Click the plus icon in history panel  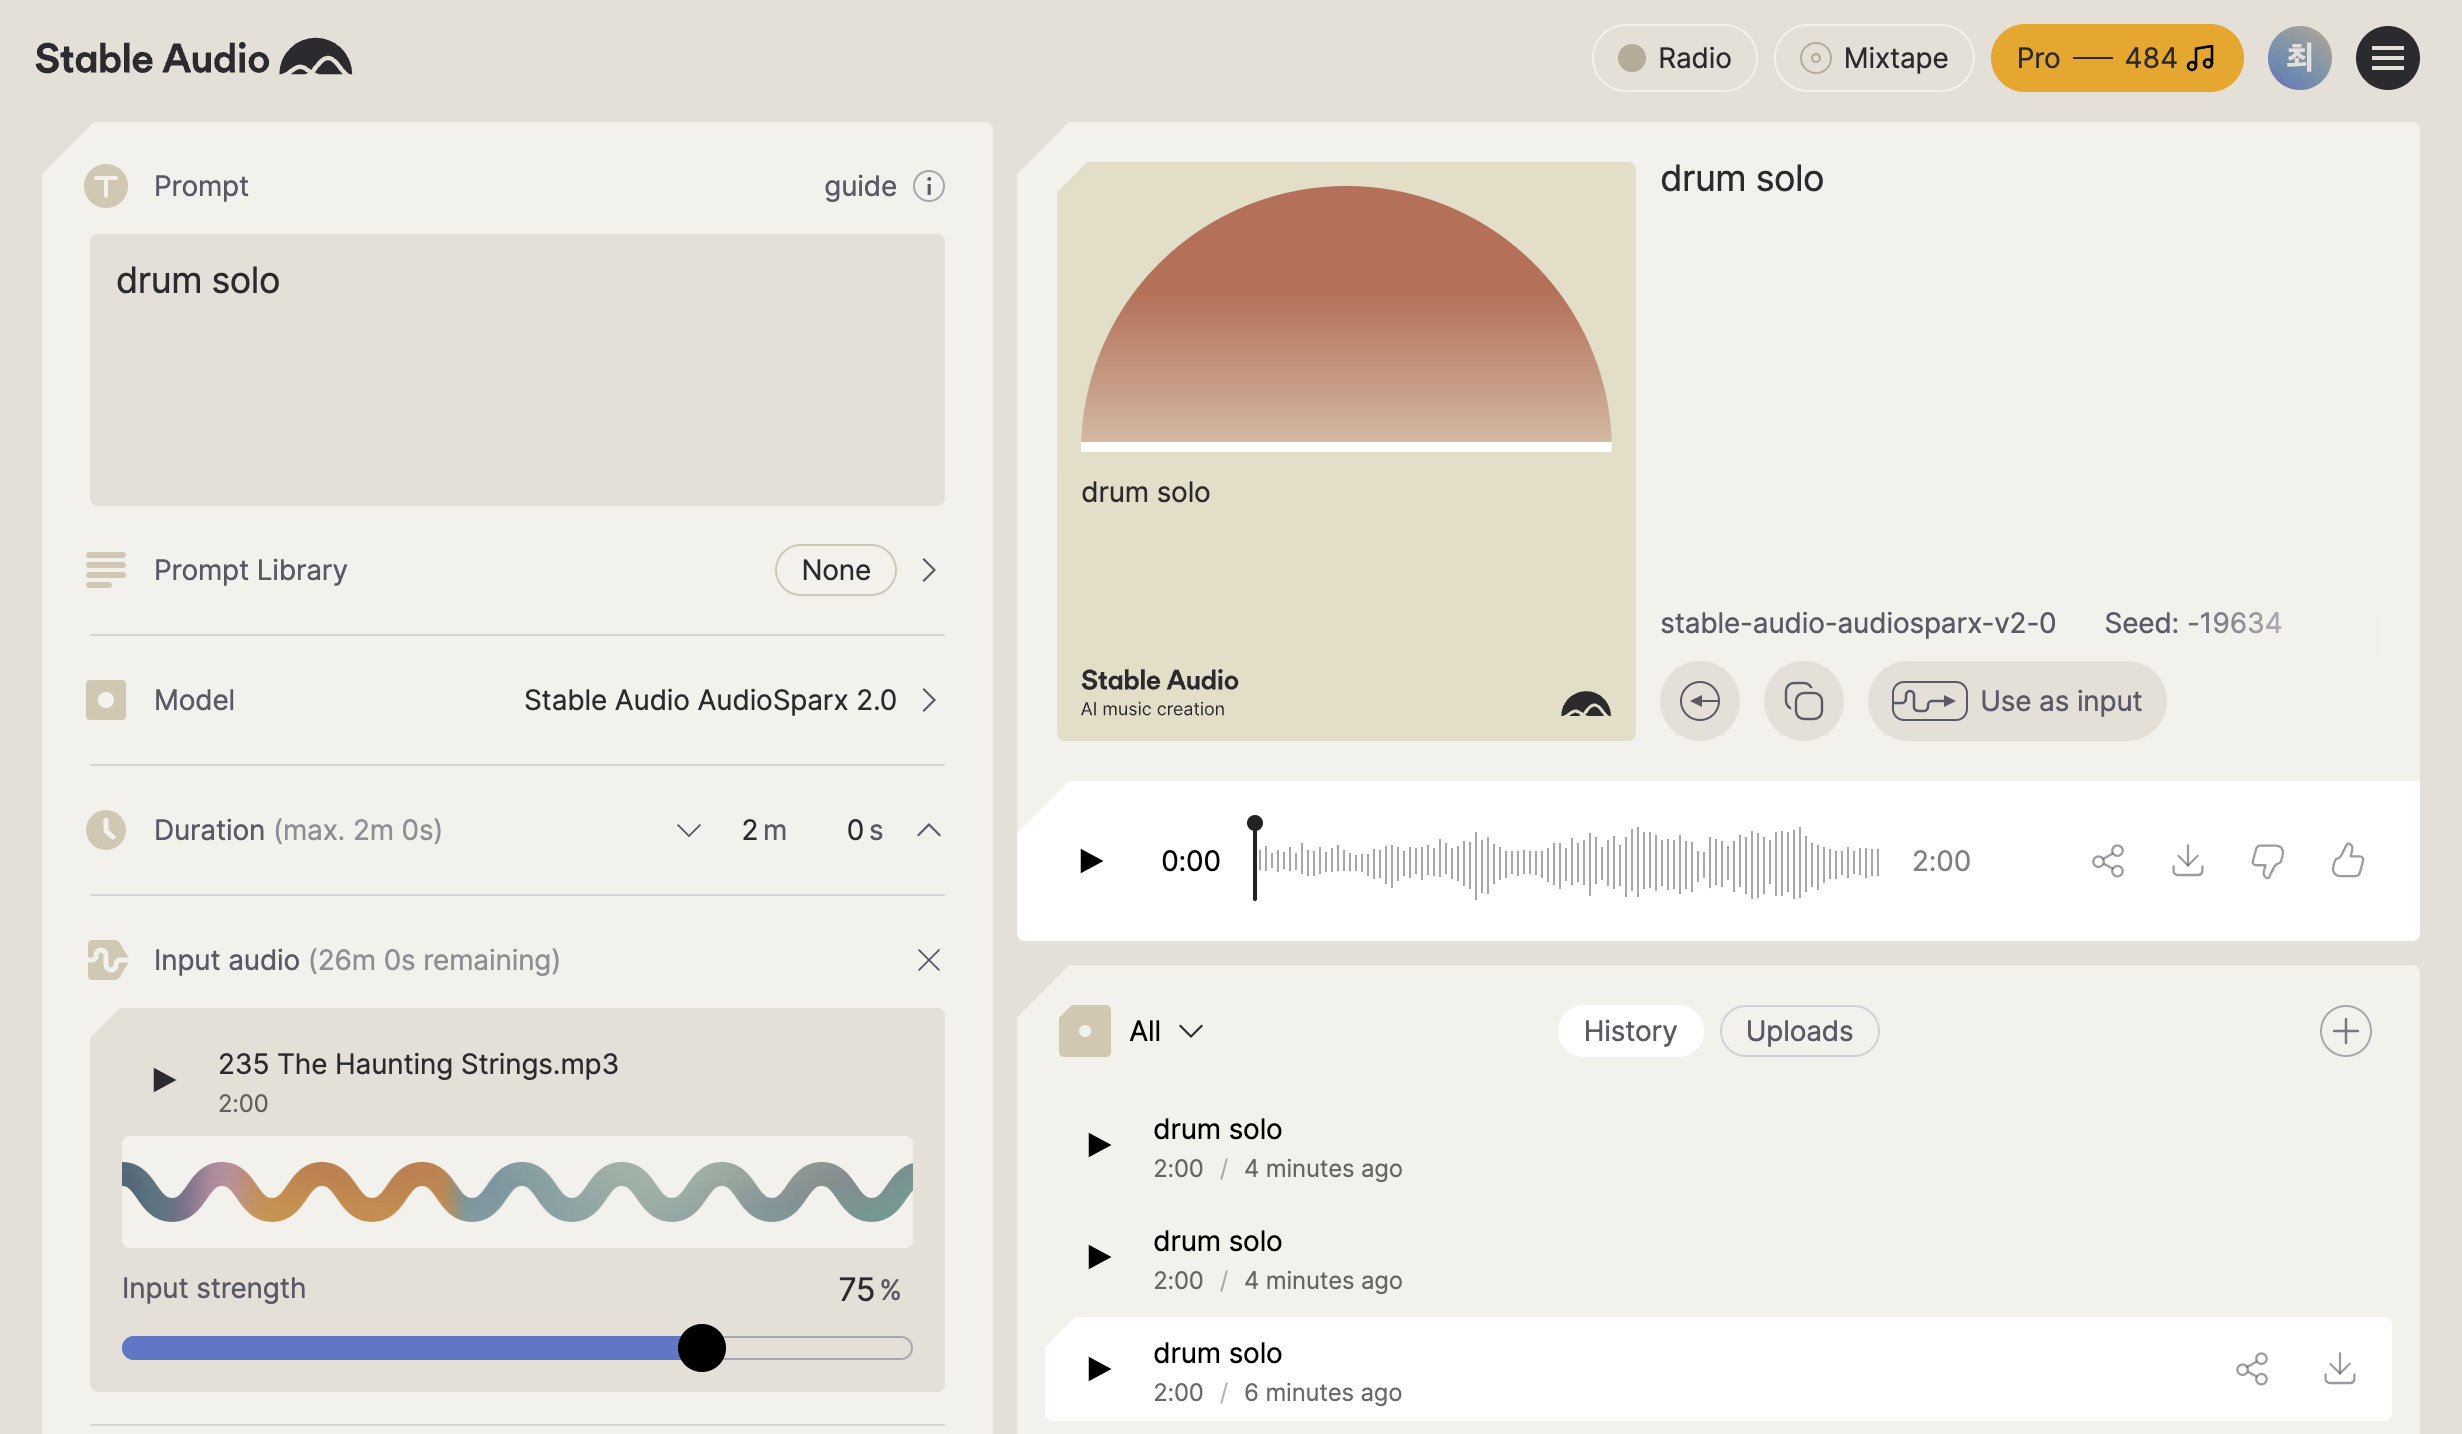click(x=2345, y=1031)
